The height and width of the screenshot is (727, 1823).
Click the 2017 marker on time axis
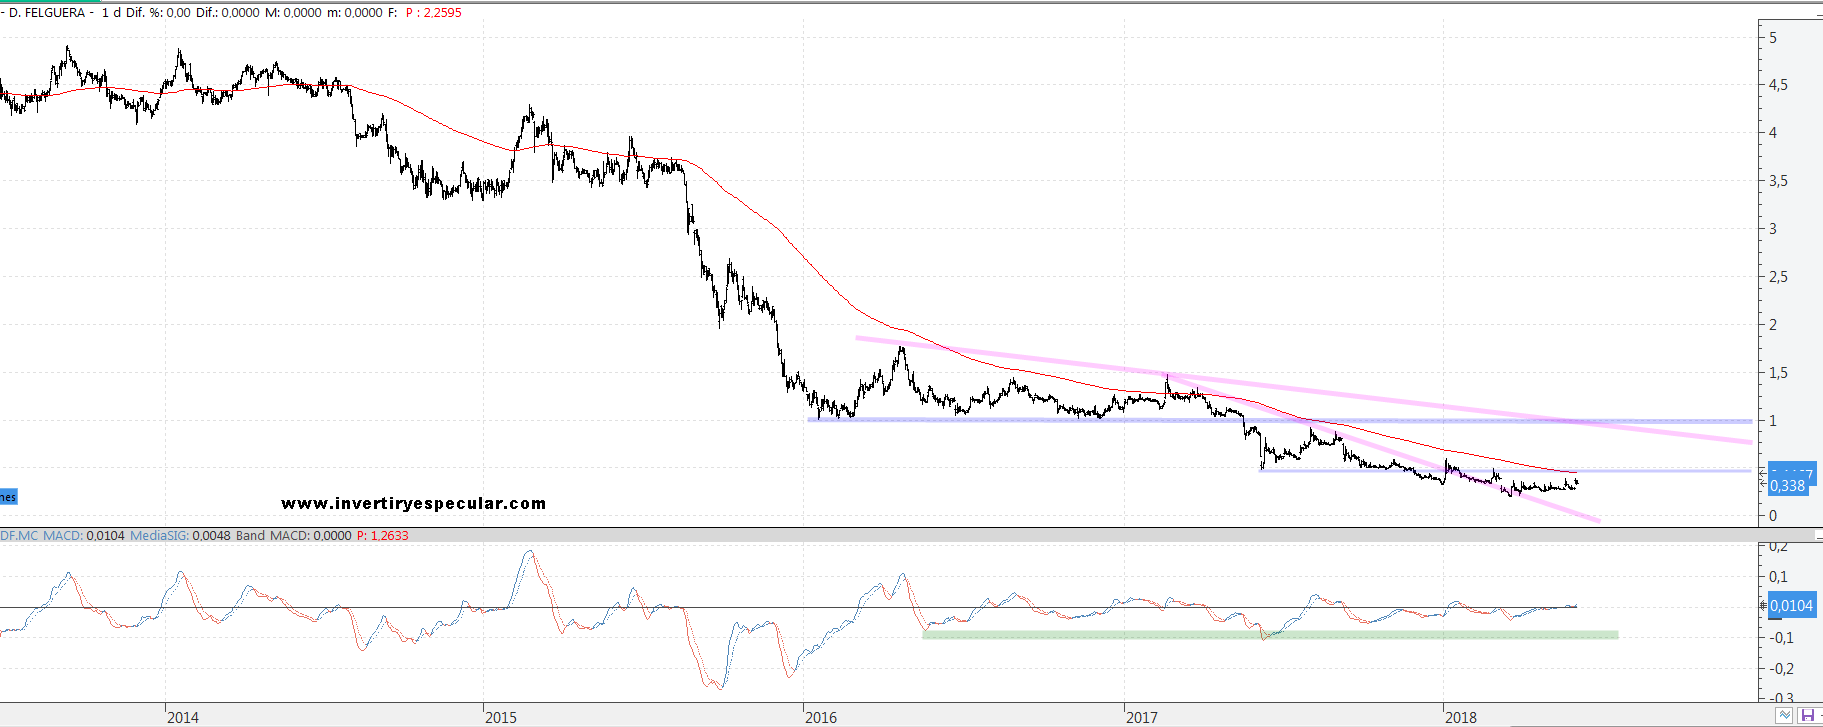point(1141,717)
